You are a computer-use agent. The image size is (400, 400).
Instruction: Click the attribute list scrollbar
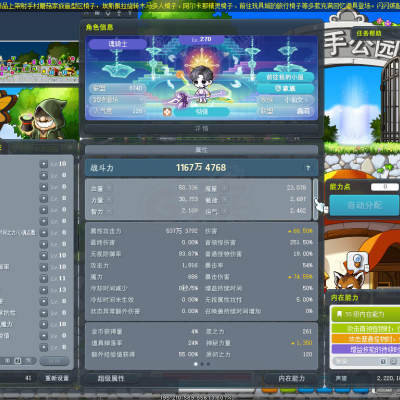(315, 199)
